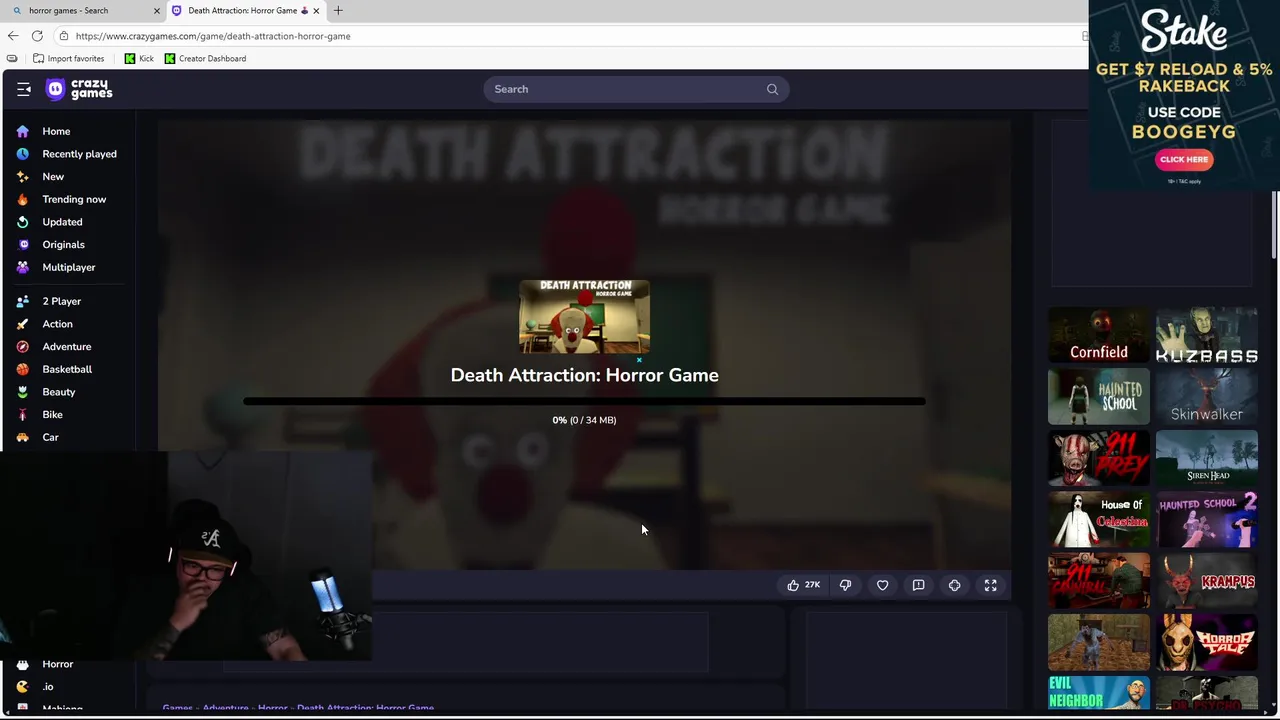Open the Siren Head game thumbnail
The height and width of the screenshot is (720, 1280).
coord(1207,458)
